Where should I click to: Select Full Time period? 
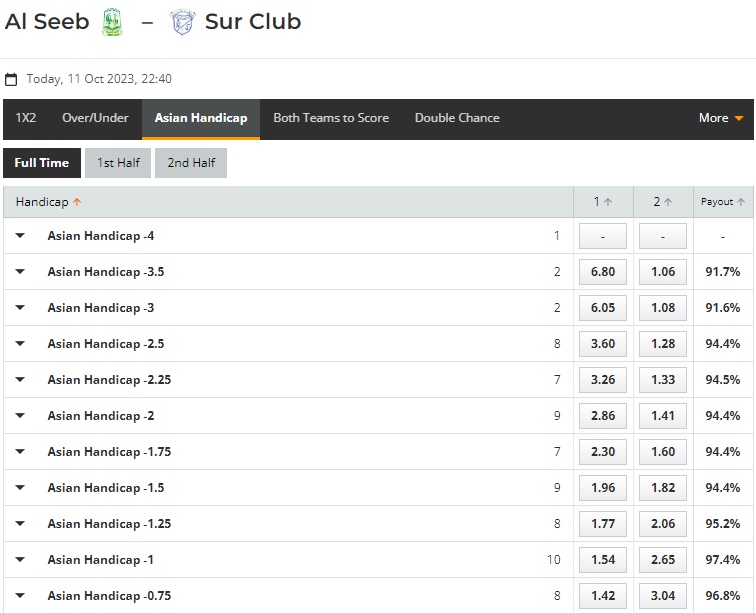(x=41, y=163)
